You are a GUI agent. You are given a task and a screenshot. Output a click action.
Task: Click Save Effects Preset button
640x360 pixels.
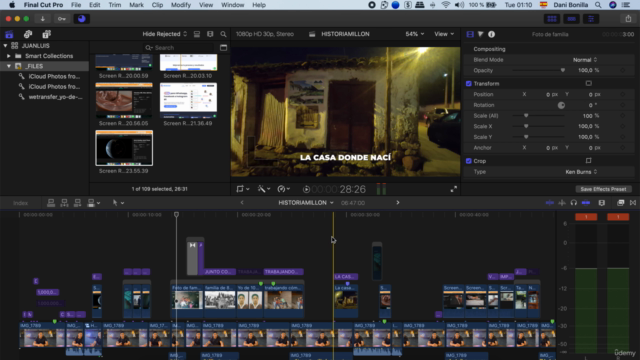[x=603, y=189]
